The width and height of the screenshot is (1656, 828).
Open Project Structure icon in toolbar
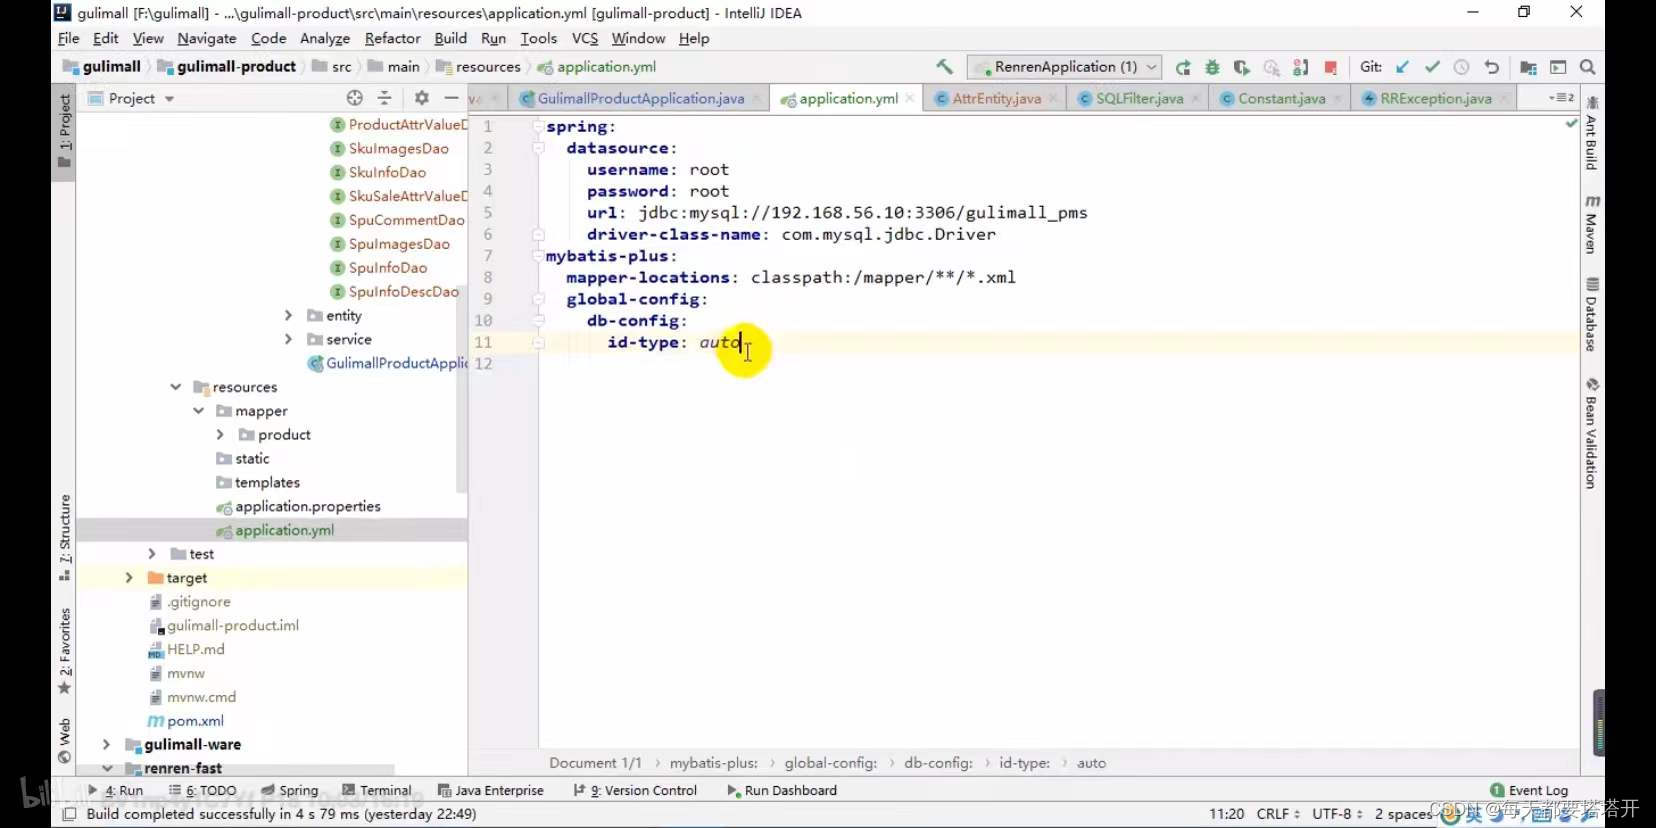[x=1528, y=67]
